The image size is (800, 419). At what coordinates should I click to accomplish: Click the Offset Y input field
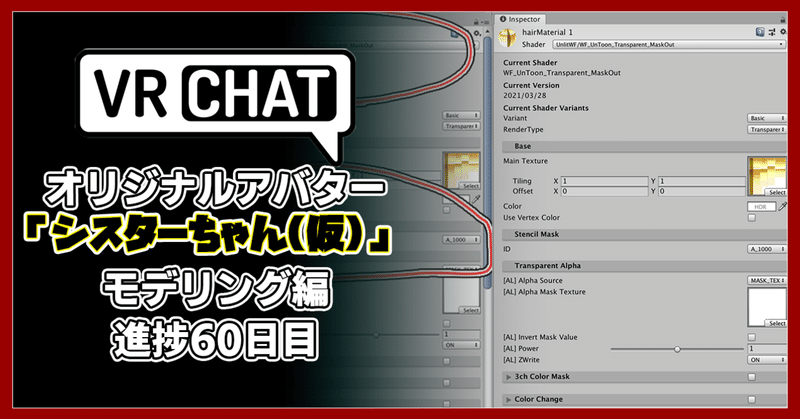[x=702, y=191]
